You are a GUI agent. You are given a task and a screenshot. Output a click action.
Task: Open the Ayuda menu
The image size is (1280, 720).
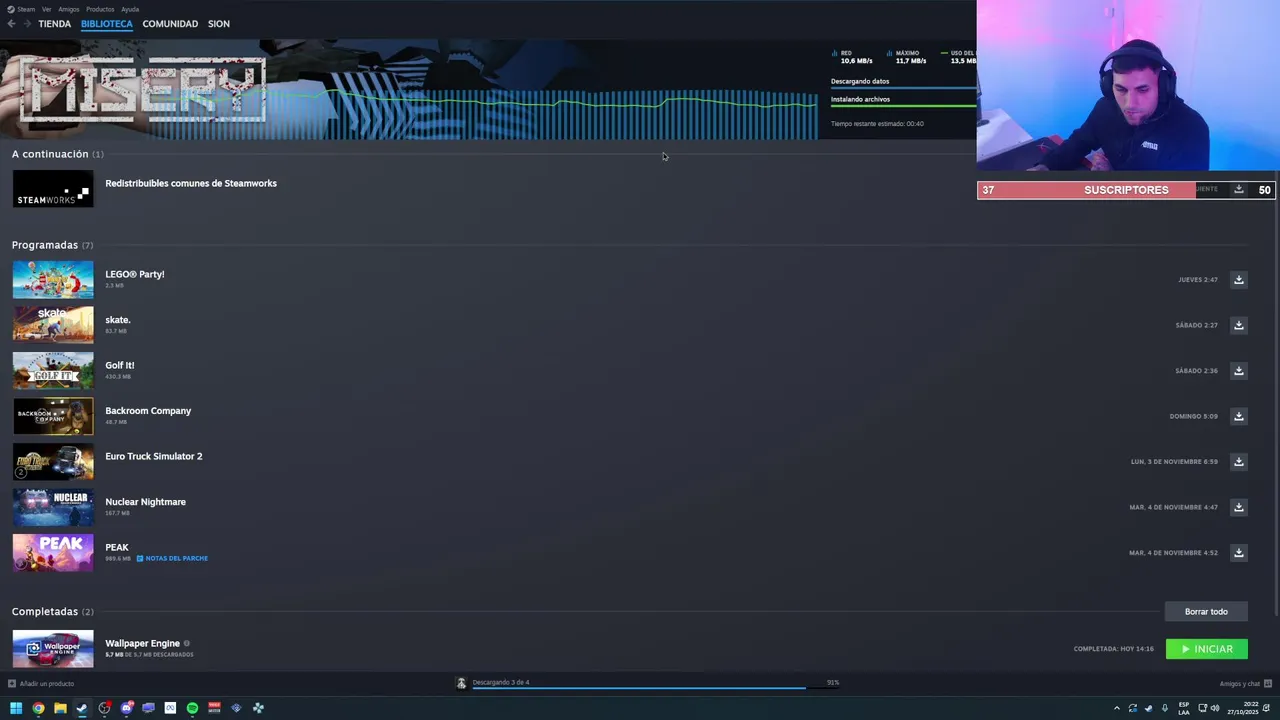click(x=130, y=9)
